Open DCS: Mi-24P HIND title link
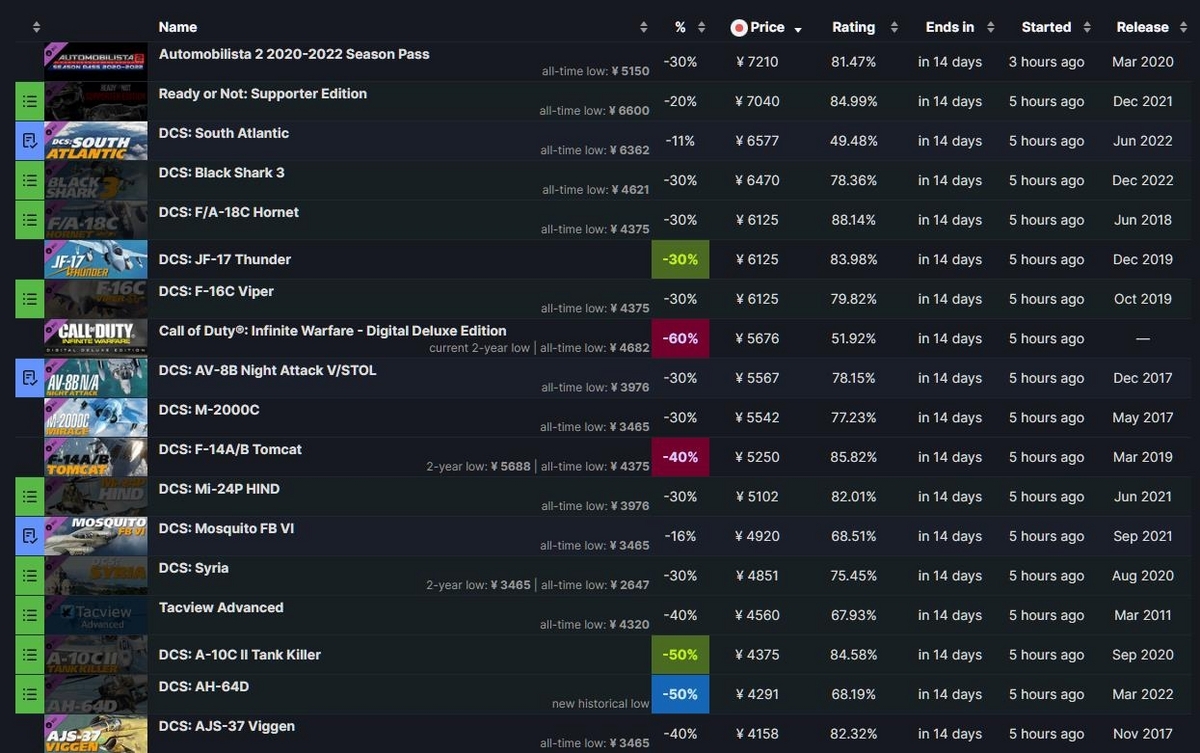 click(219, 489)
